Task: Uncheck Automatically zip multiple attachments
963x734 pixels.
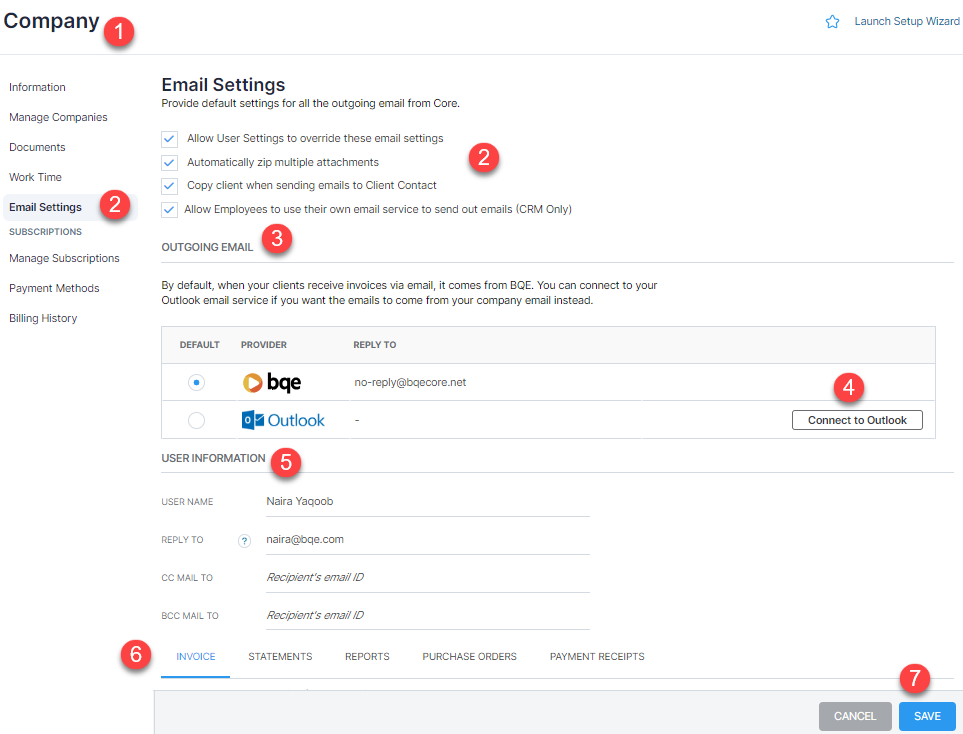Action: point(170,163)
